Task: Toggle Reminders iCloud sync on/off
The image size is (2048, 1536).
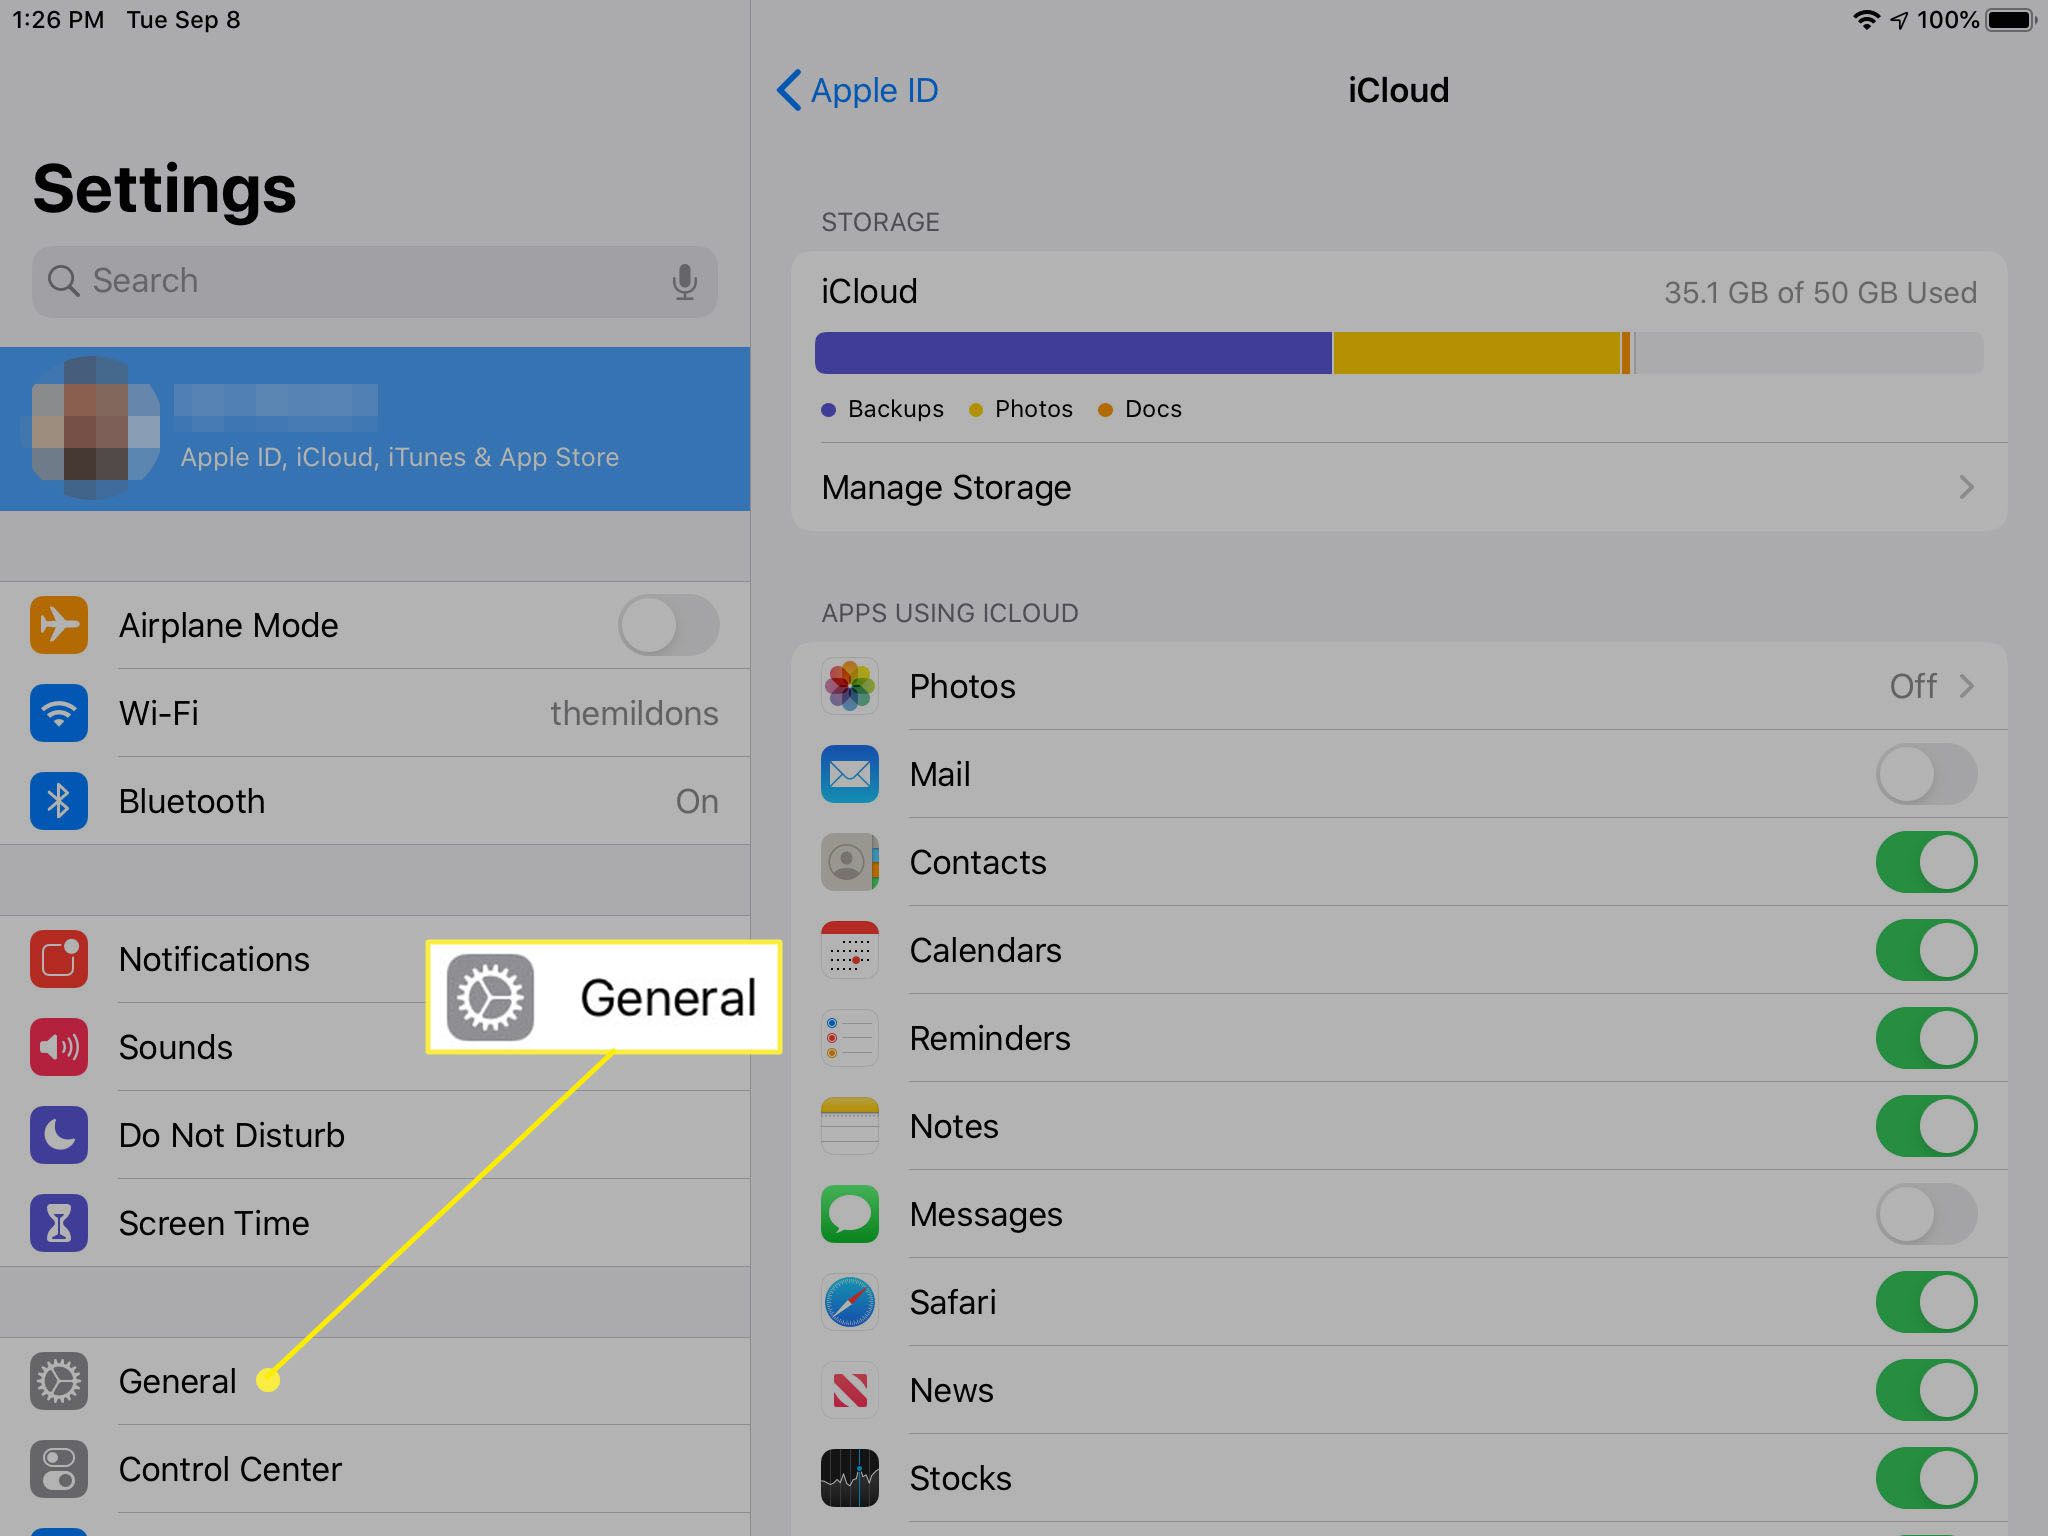Action: 1929,1037
